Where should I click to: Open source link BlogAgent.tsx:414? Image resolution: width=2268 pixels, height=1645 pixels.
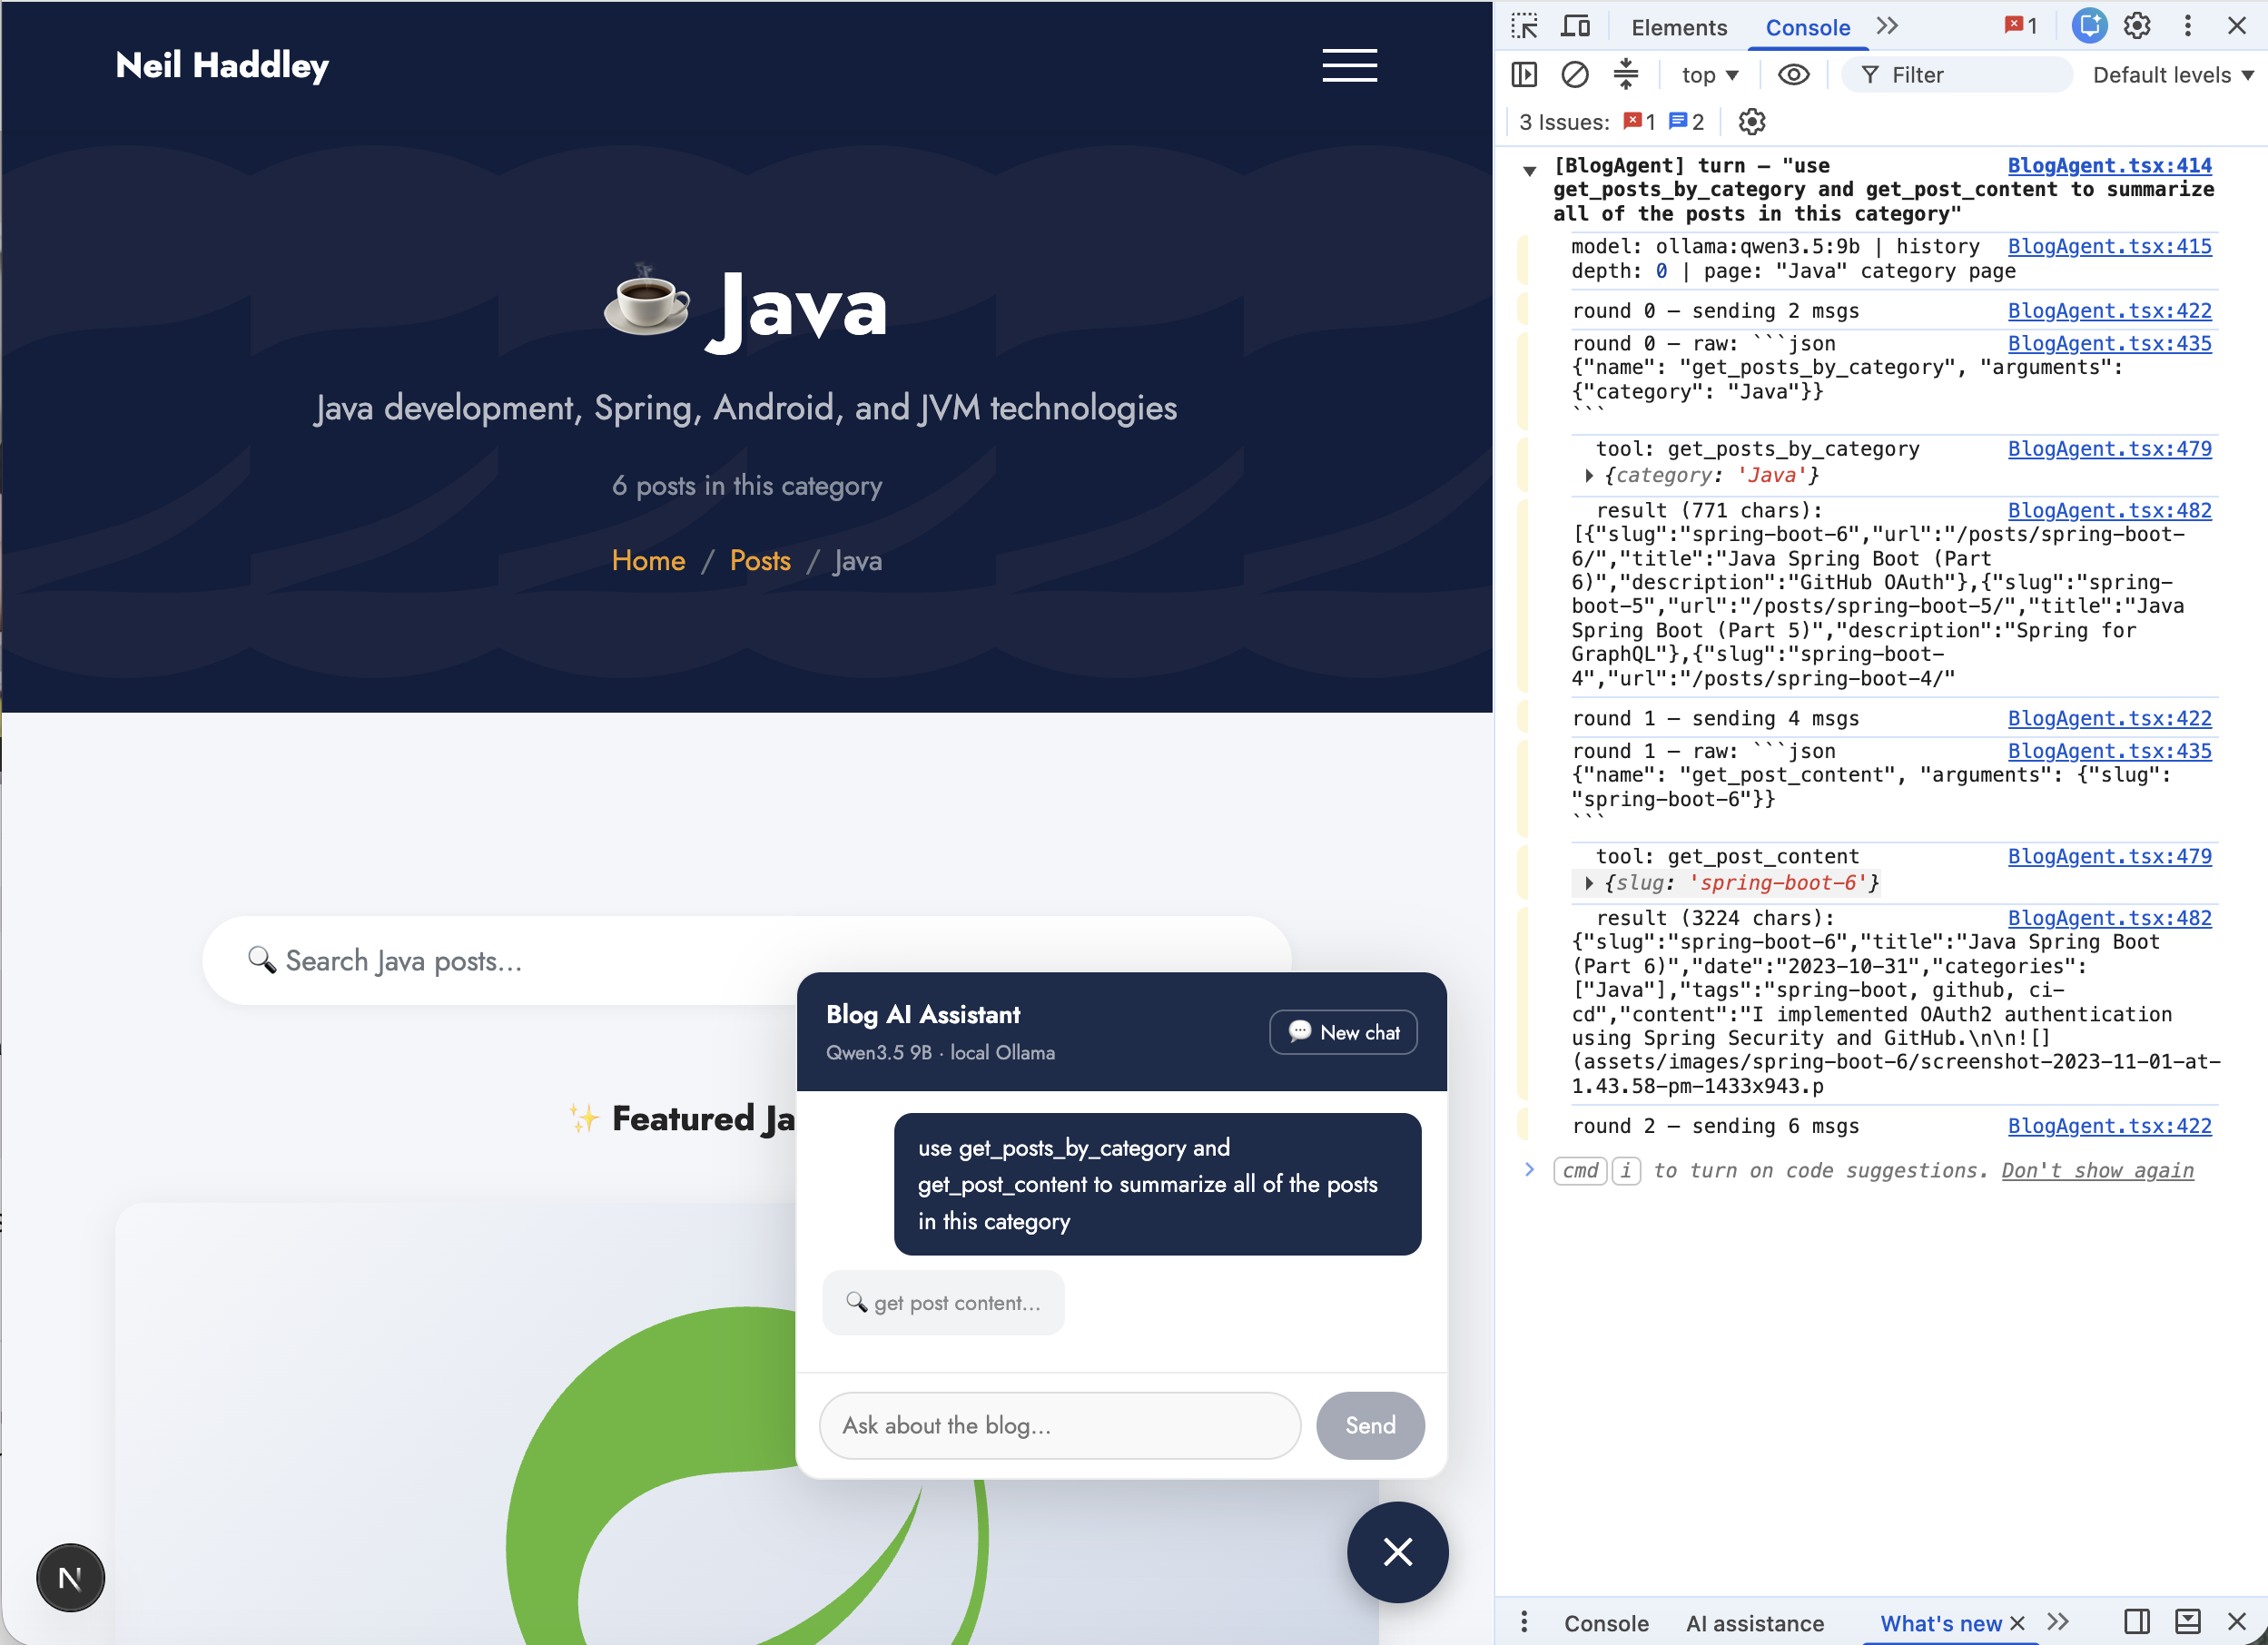click(x=2109, y=166)
